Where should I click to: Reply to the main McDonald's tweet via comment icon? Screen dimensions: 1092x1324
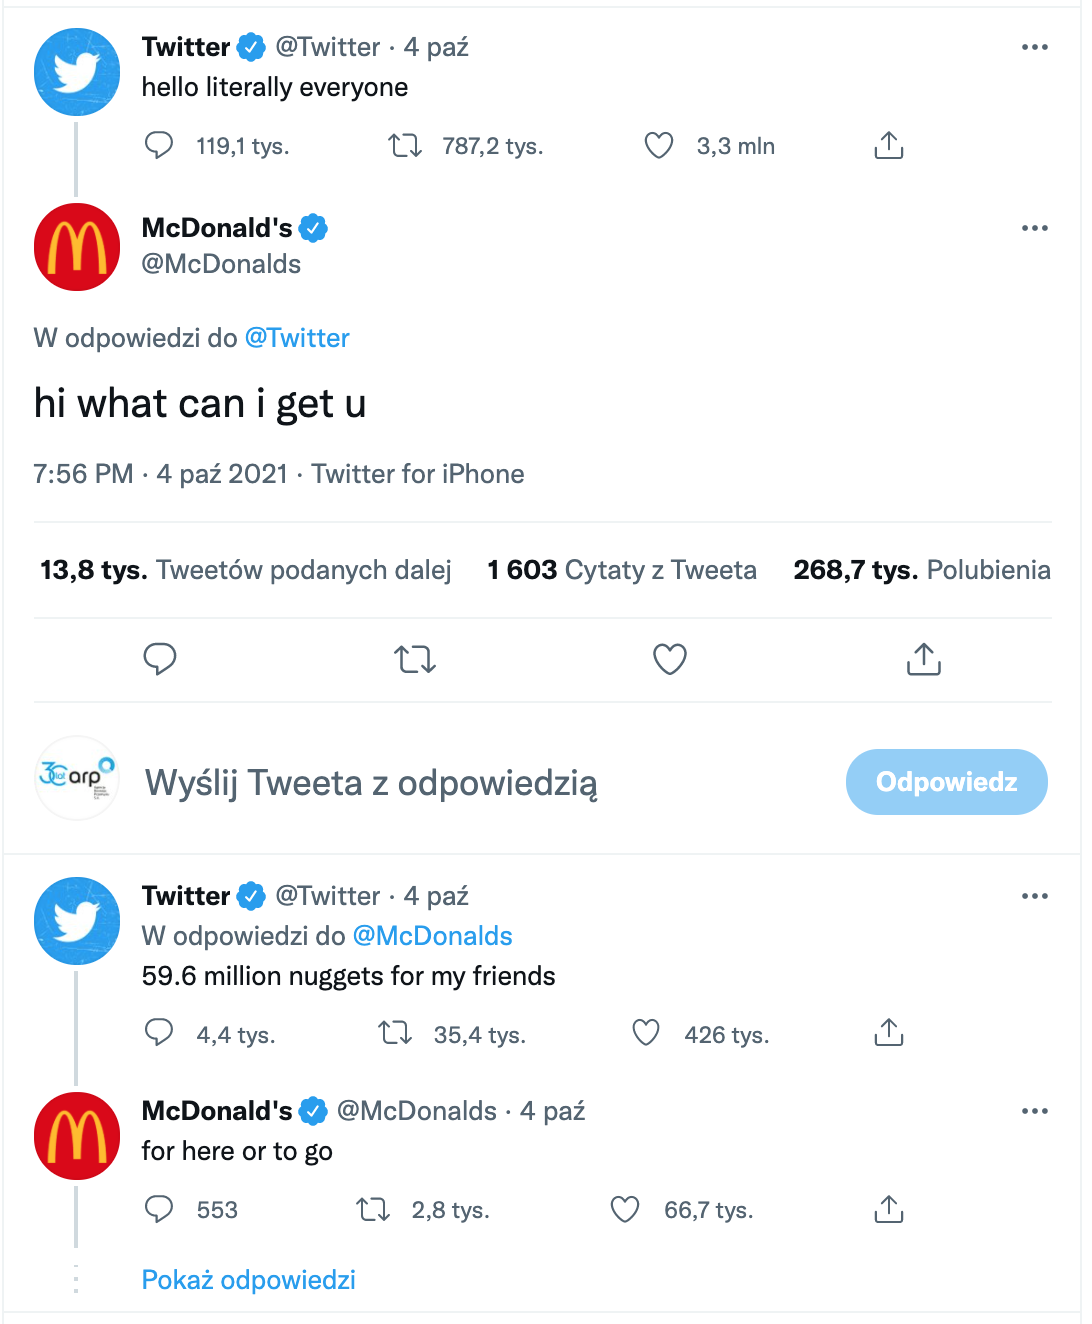160,660
